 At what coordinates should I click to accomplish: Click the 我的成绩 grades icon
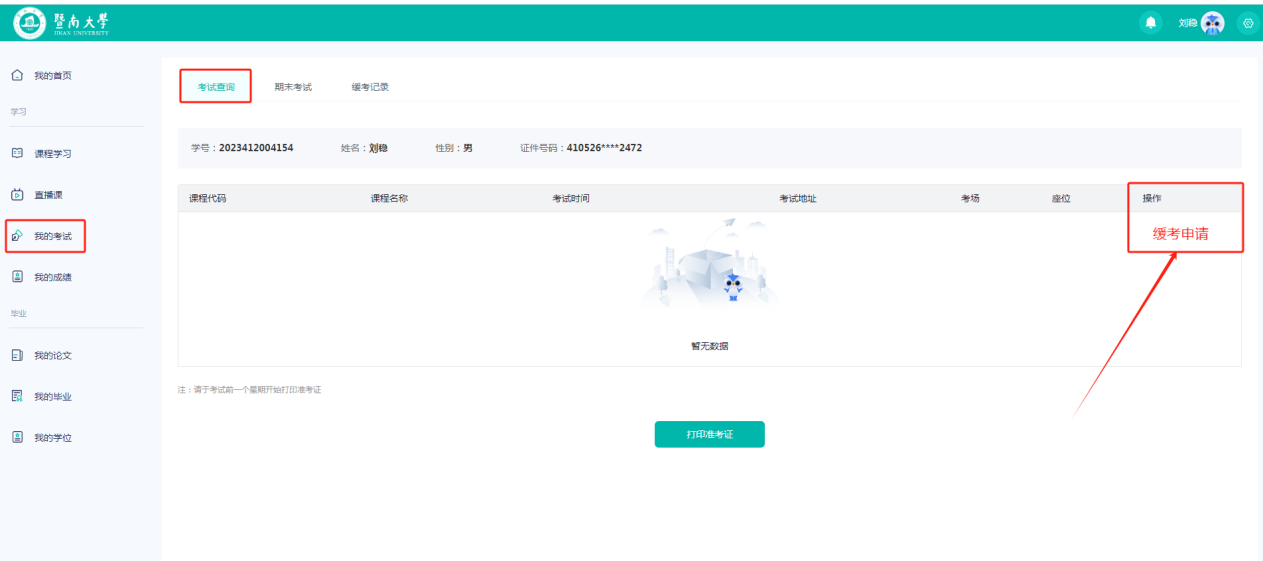(17, 277)
